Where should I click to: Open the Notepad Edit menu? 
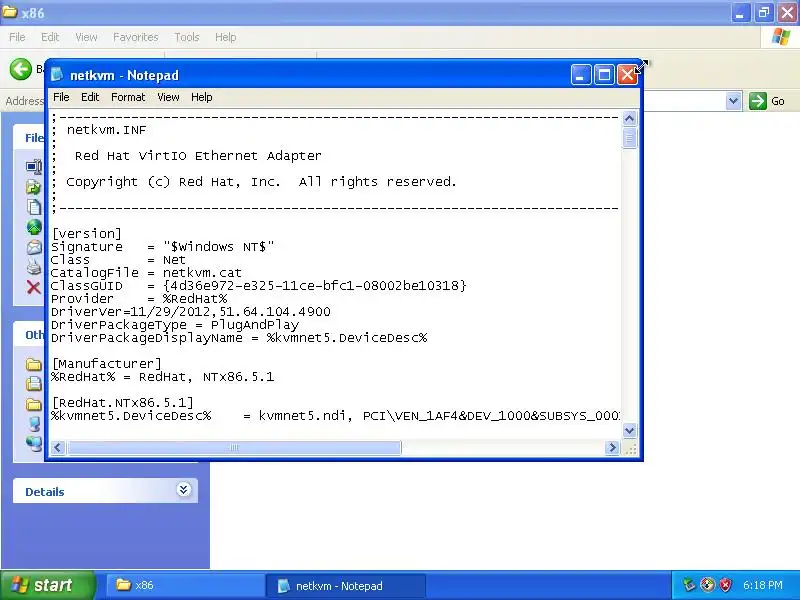[x=90, y=97]
